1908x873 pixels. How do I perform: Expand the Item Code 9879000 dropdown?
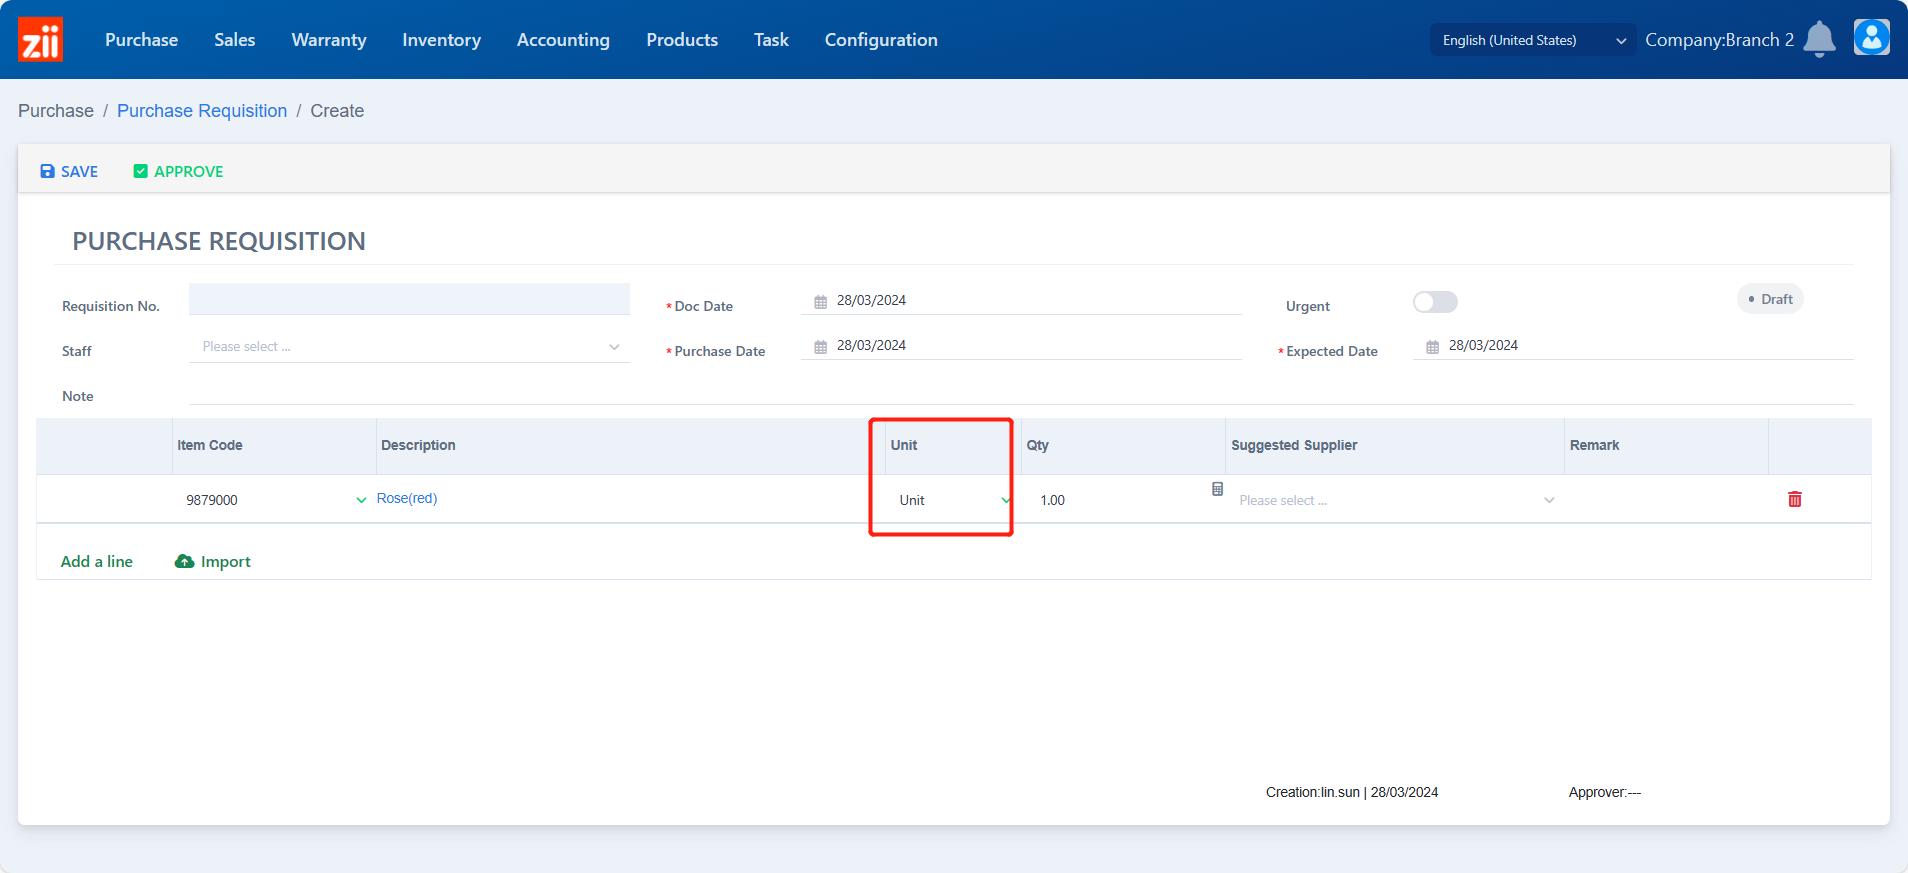tap(361, 500)
